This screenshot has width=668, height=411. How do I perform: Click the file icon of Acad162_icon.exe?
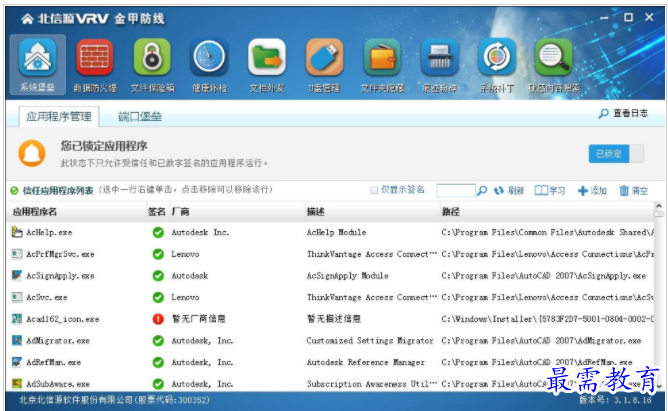click(17, 319)
